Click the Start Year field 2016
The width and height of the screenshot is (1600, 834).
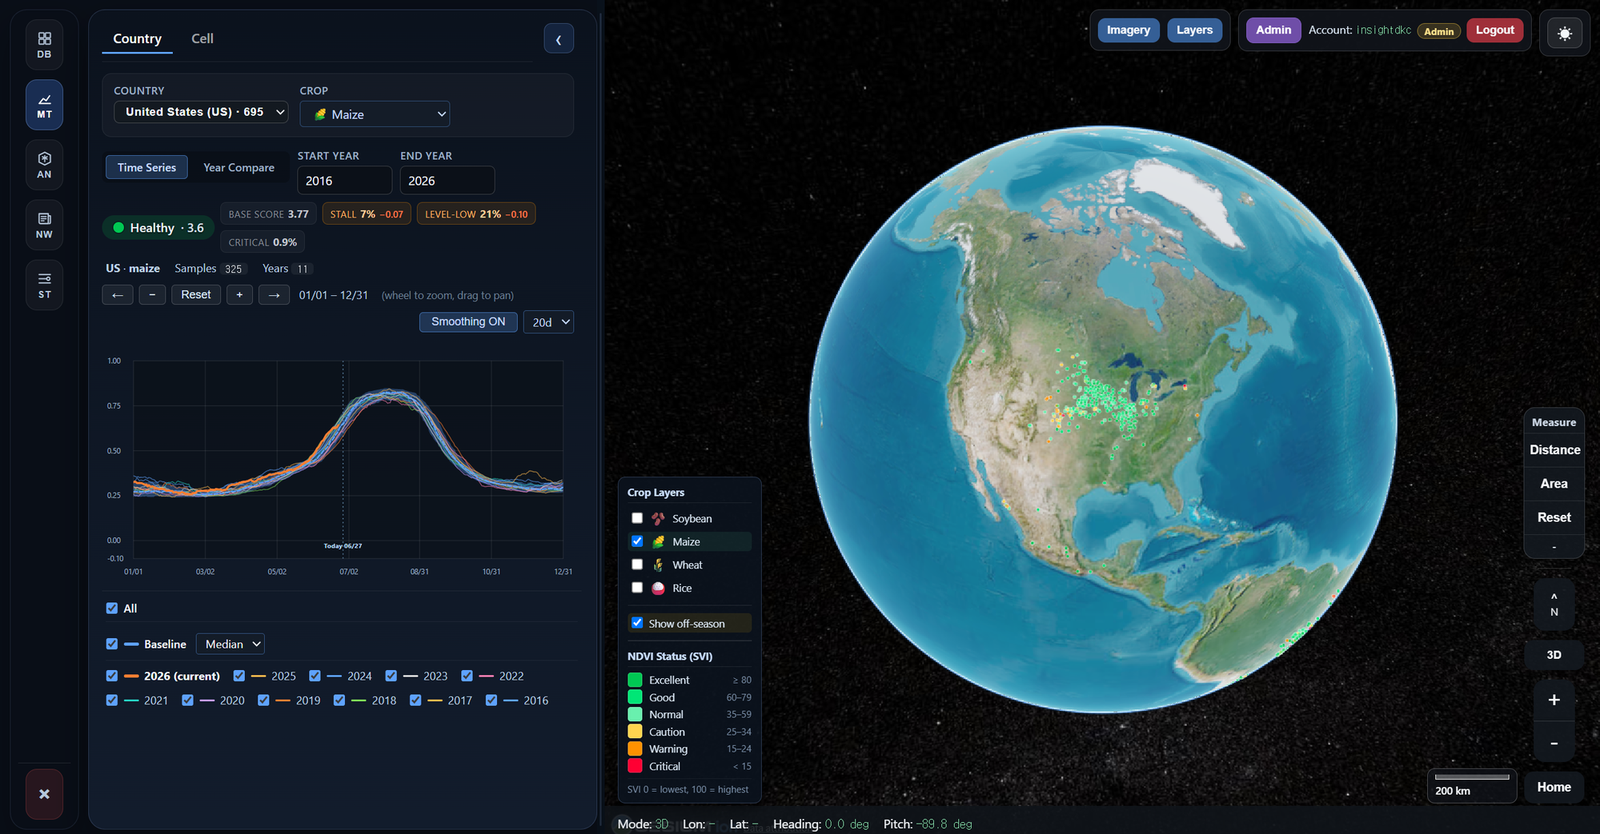(344, 180)
